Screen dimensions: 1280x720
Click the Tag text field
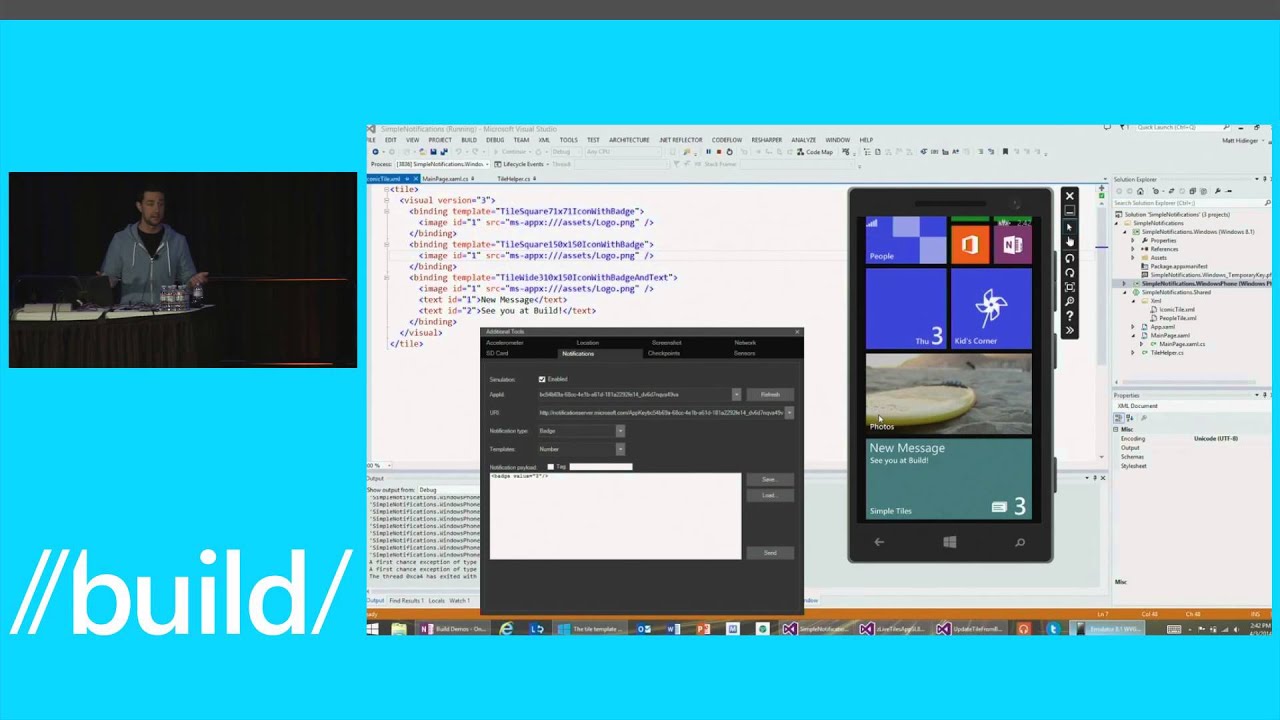pos(600,467)
